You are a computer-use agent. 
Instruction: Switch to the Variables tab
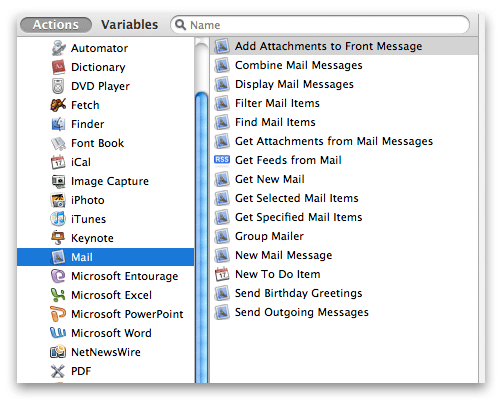(x=130, y=25)
